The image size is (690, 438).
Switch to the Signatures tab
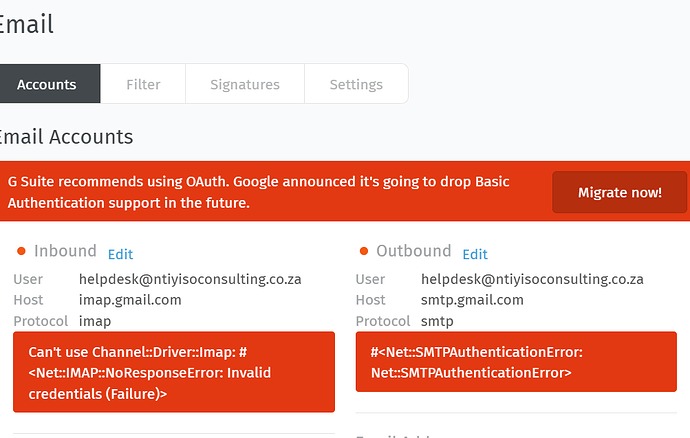(x=245, y=84)
